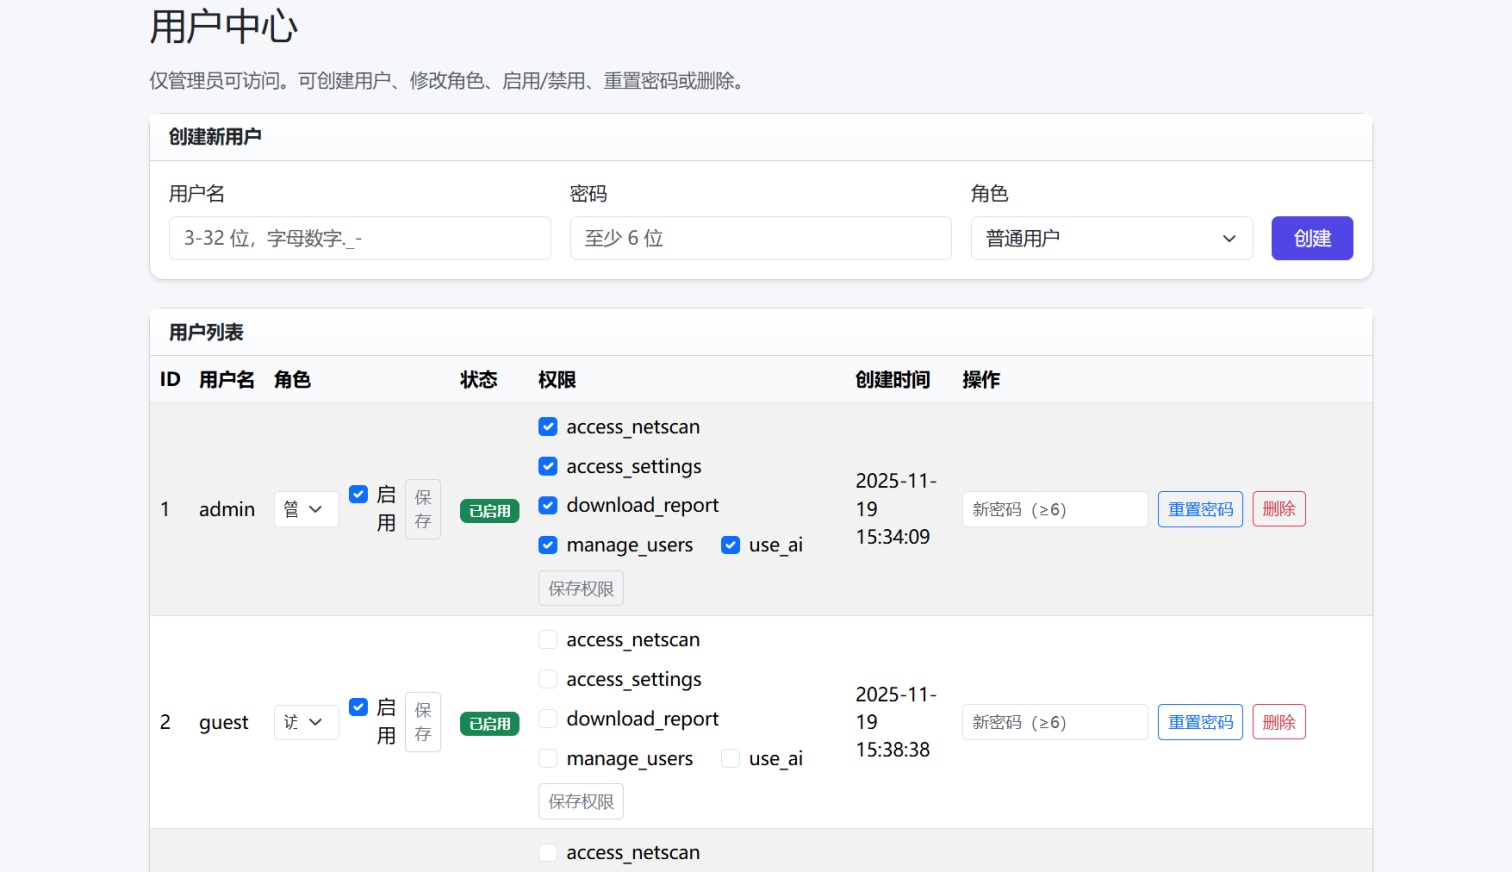
Task: Click the 新密码 field in admin row
Action: tap(1054, 509)
